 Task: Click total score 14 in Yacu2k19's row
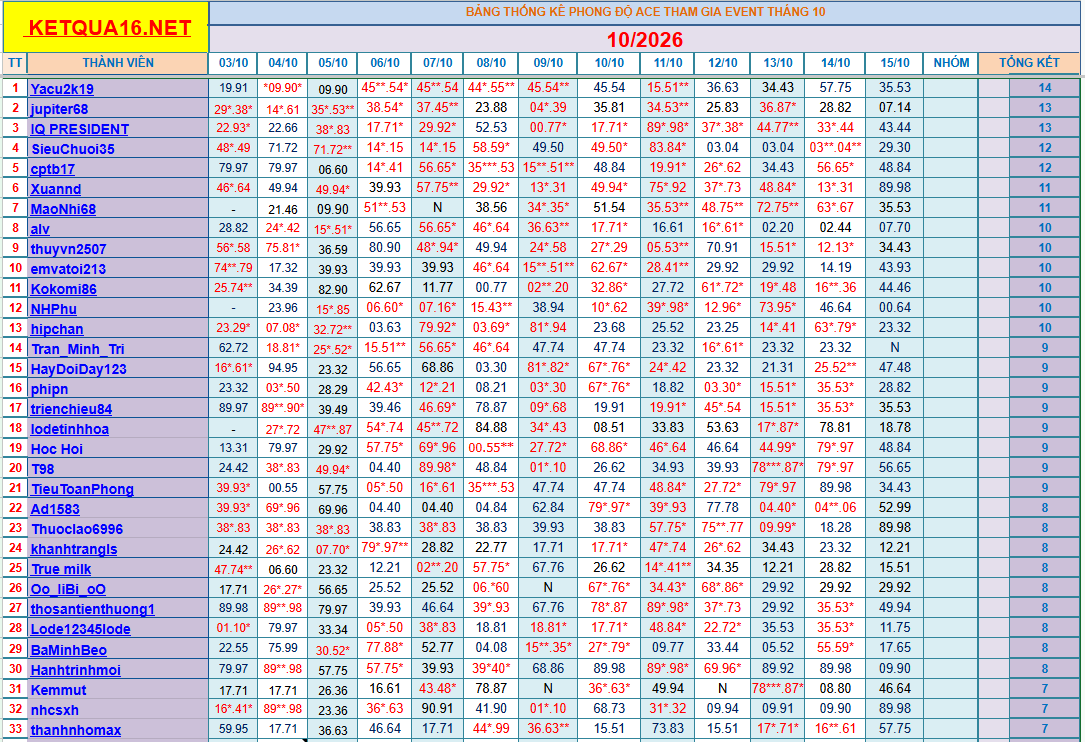1045,88
